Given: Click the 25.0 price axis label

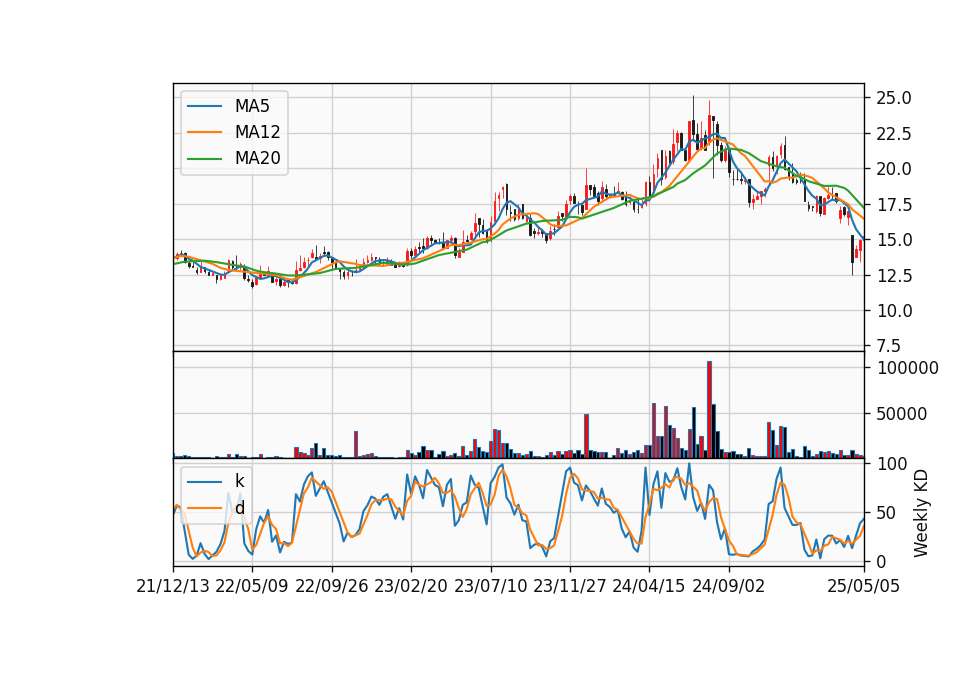Looking at the screenshot, I should pyautogui.click(x=894, y=98).
